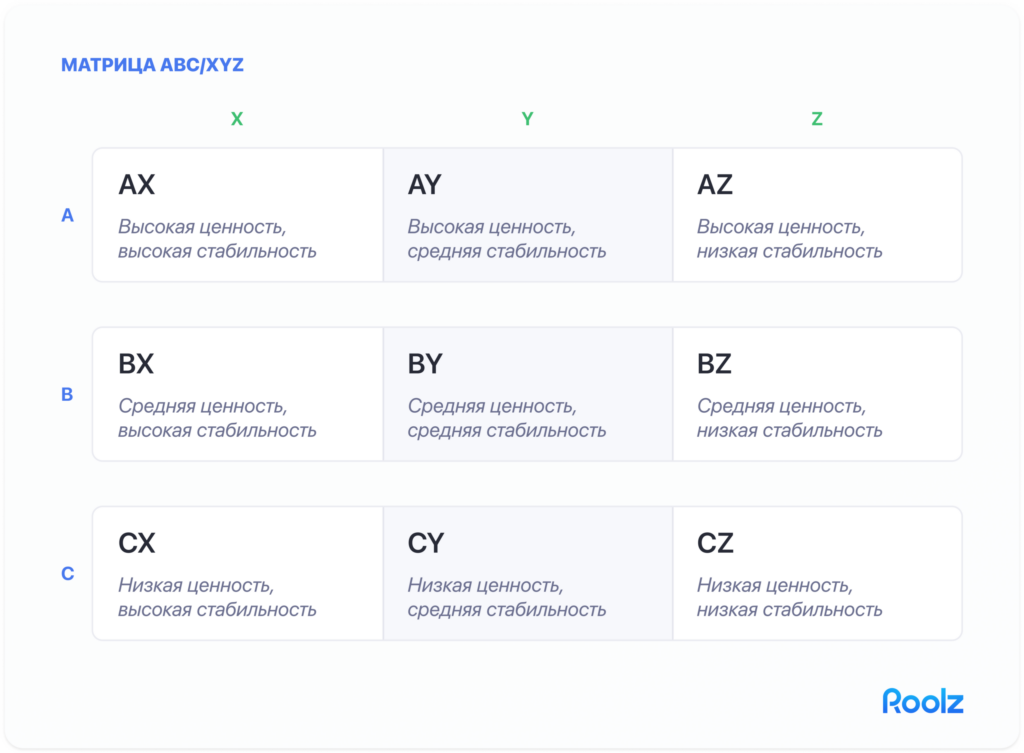Select the BZ matrix cell
1024x753 pixels.
tap(817, 394)
